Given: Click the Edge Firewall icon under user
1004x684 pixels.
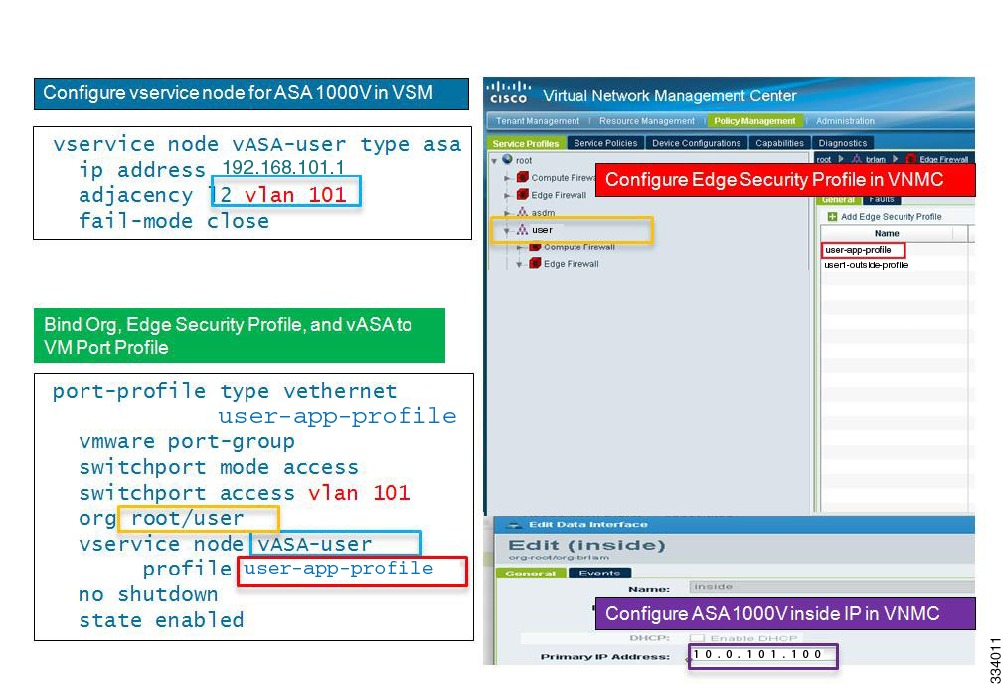Looking at the screenshot, I should pos(535,263).
